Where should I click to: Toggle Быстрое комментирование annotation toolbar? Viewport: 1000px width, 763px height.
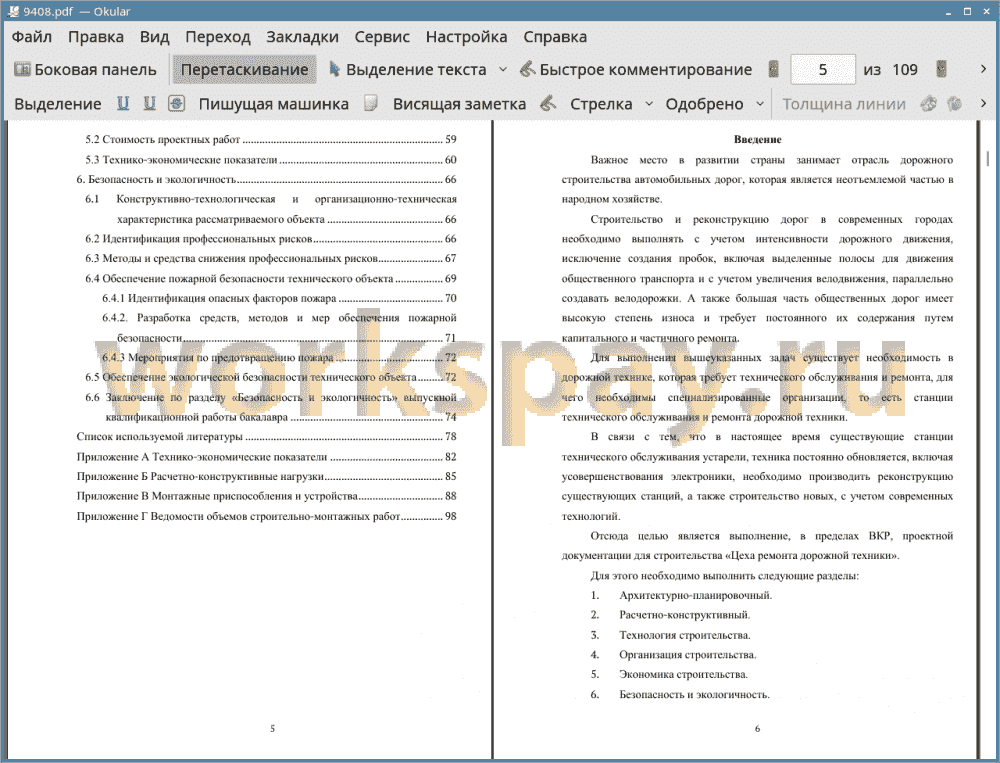tap(635, 70)
